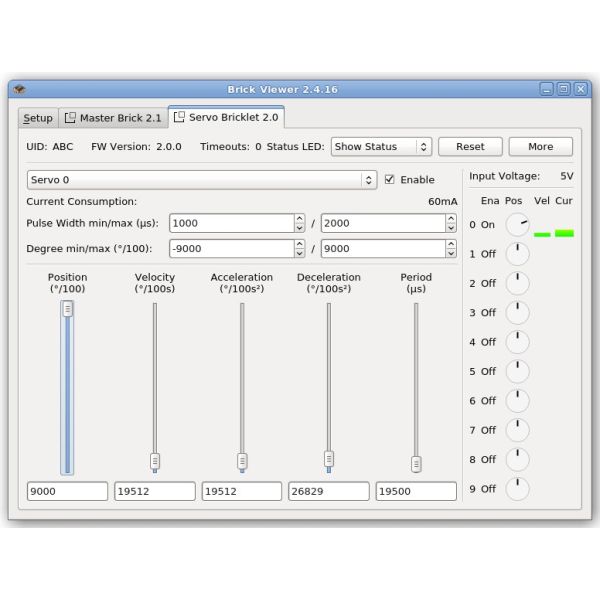The height and width of the screenshot is (600, 600).
Task: Click the green velocity indicator bar of servo 0
Action: (x=542, y=234)
